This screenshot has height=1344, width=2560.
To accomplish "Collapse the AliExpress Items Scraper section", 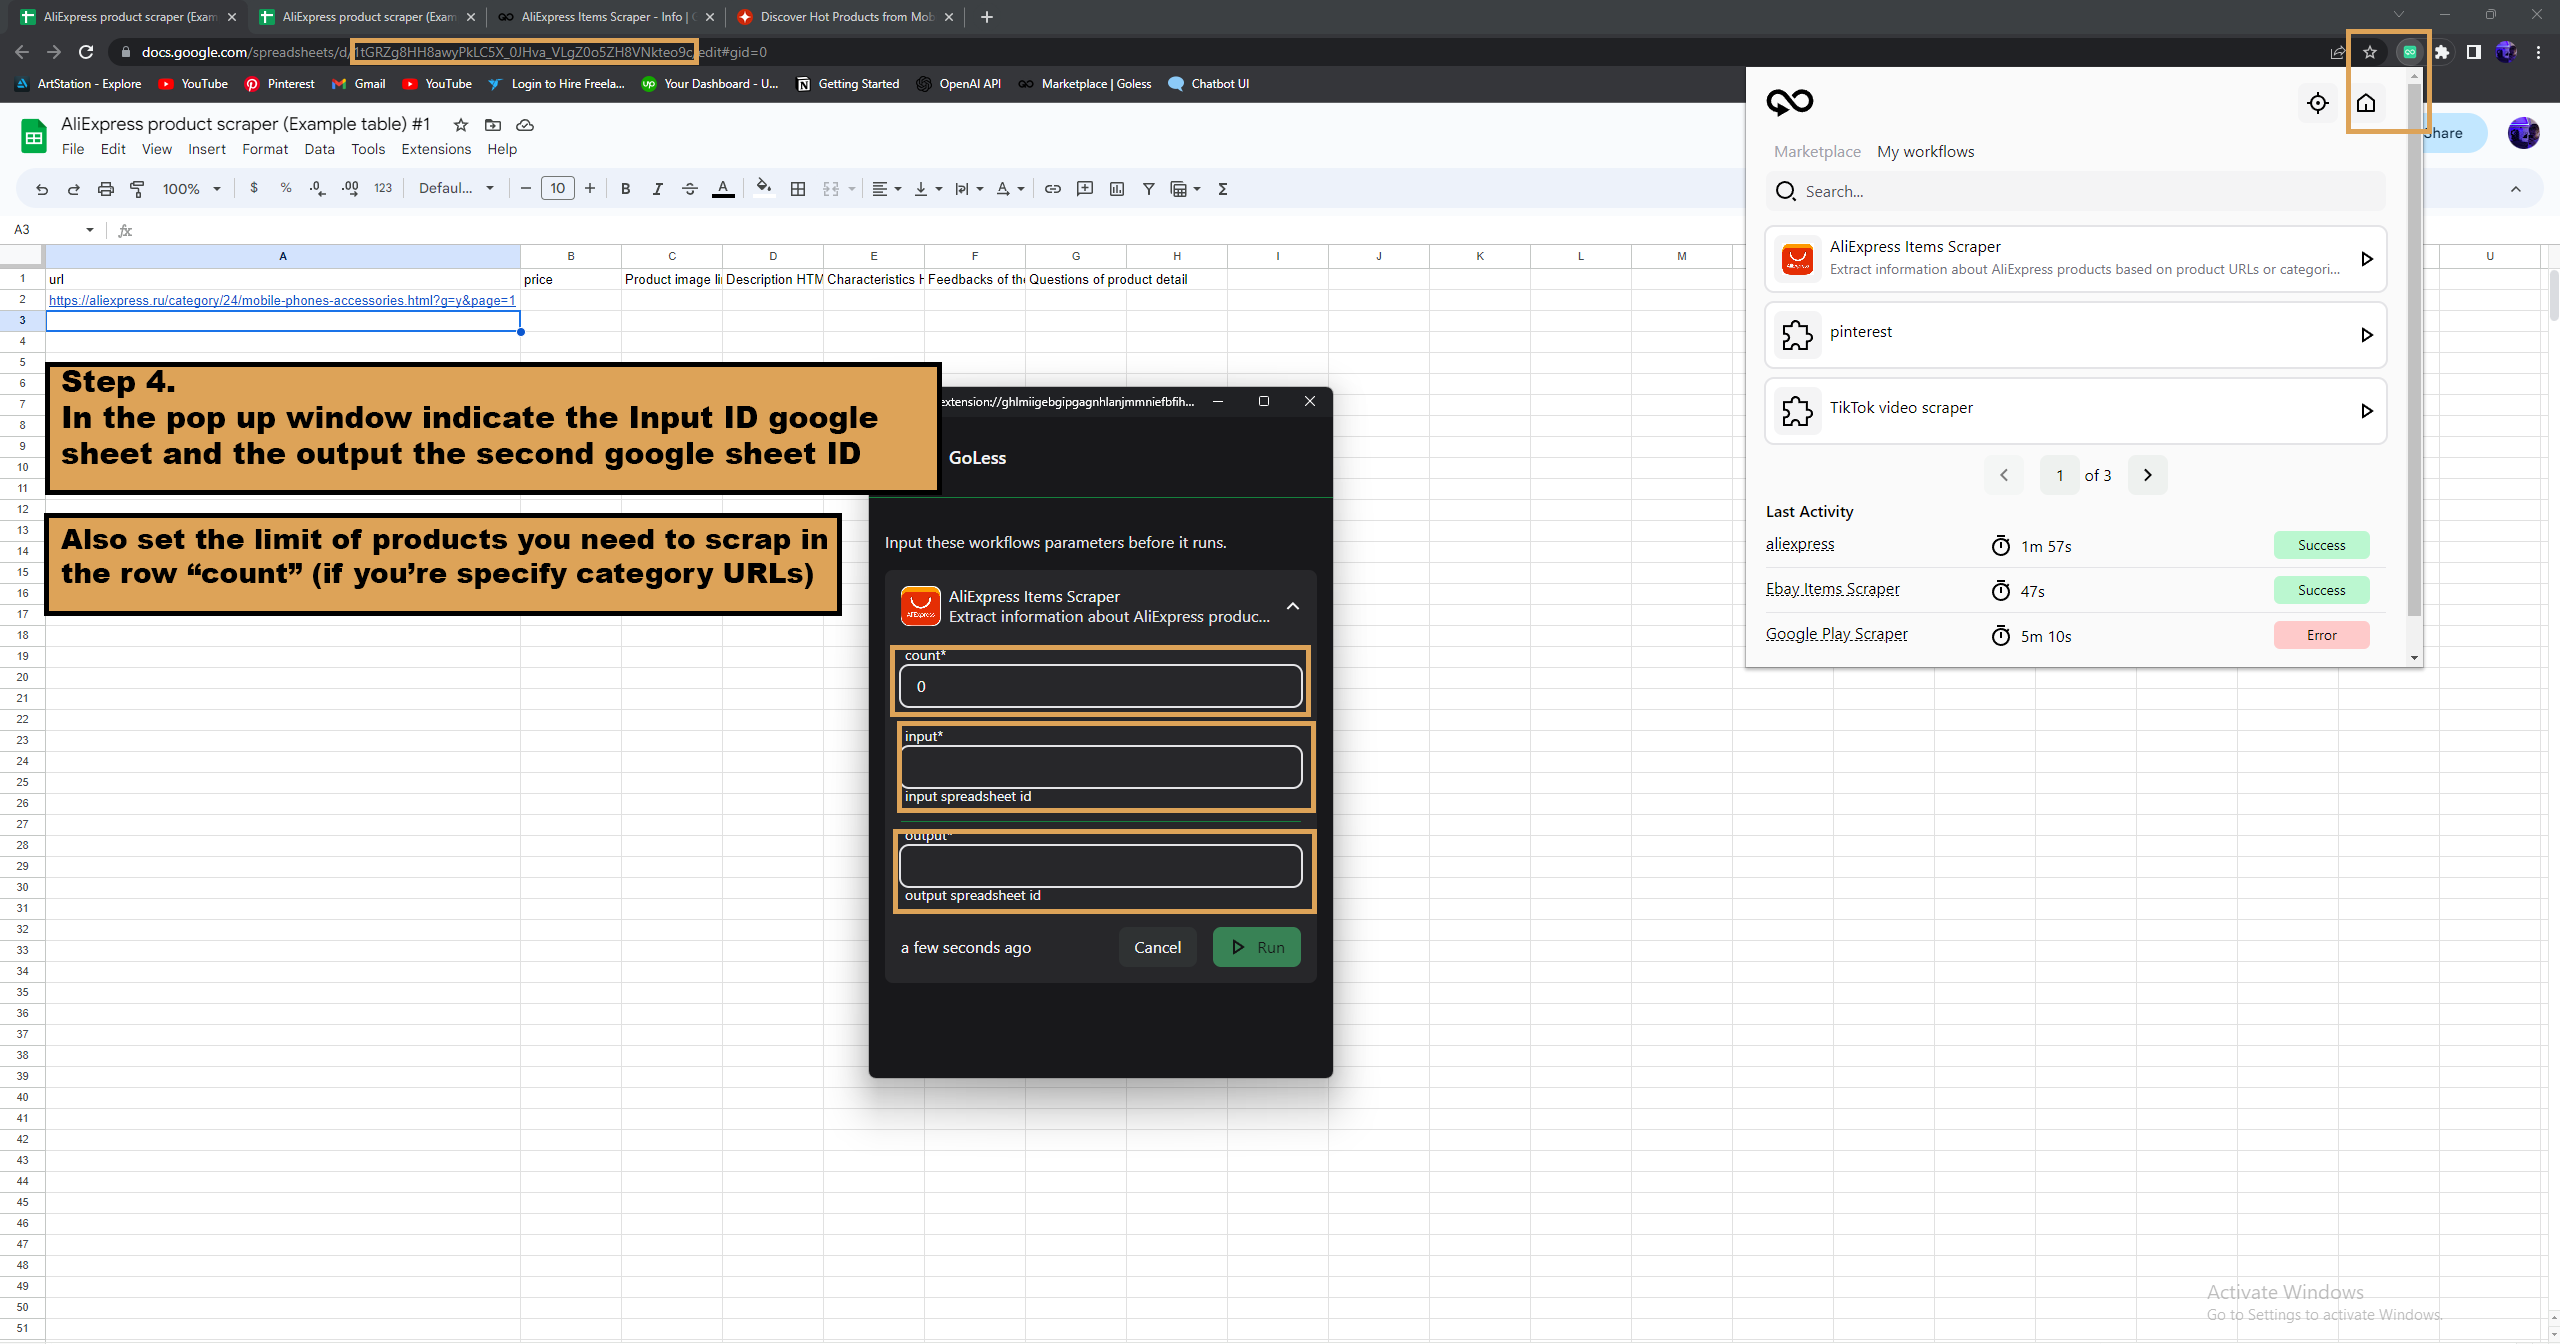I will tap(1293, 606).
